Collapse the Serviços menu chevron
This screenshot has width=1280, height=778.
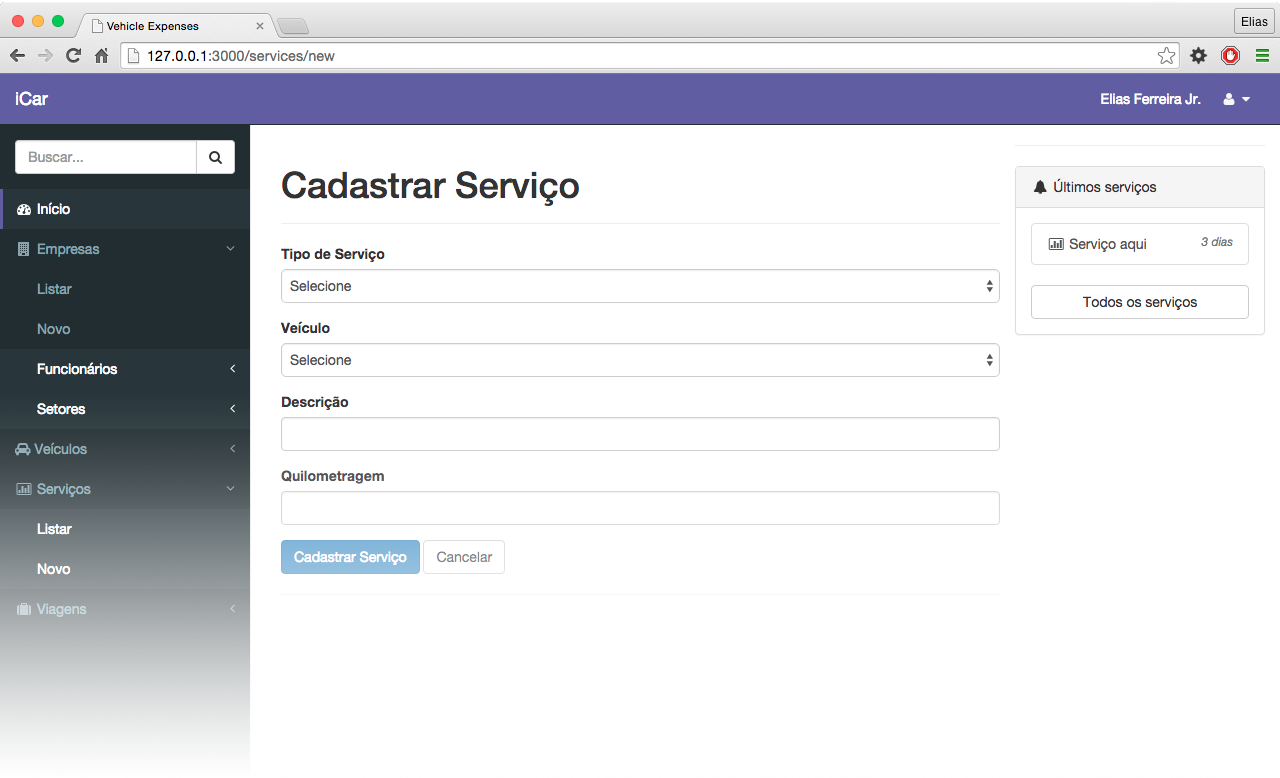(231, 489)
